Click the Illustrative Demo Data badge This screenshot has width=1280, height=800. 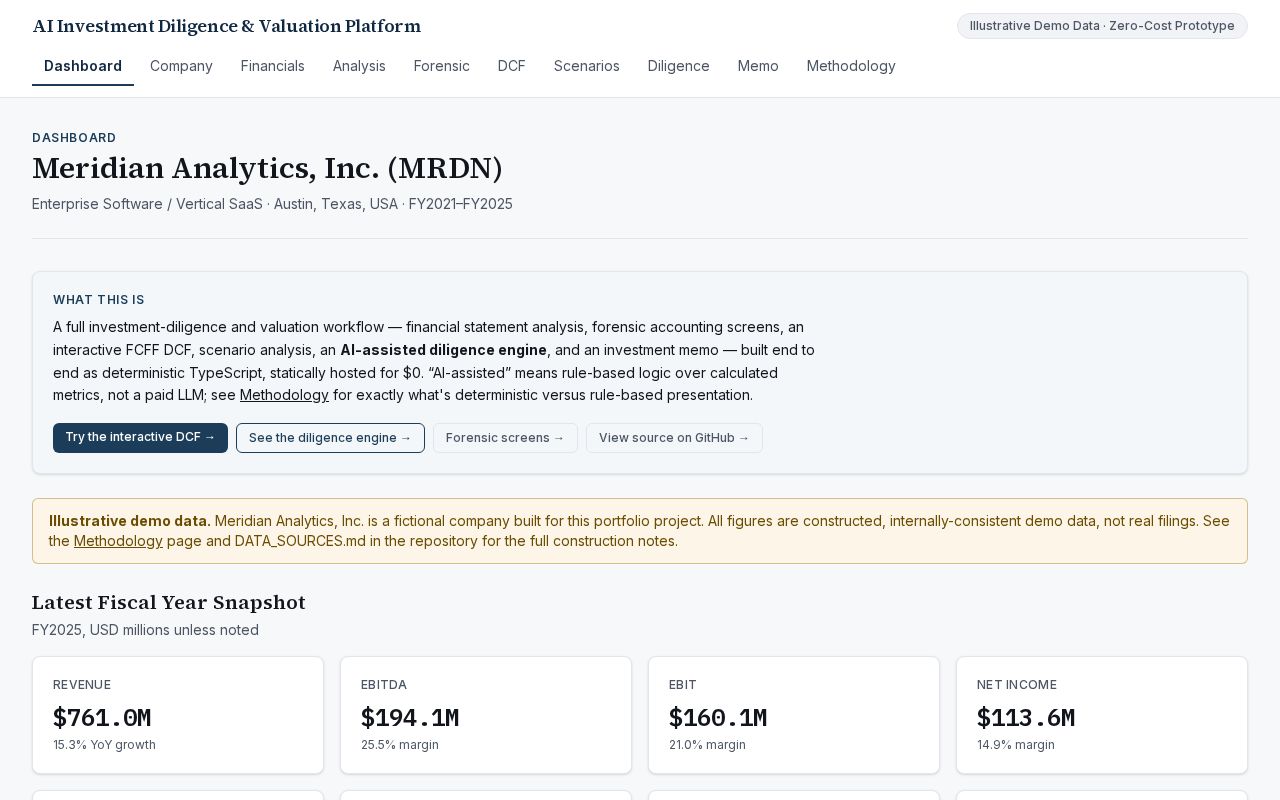pyautogui.click(x=1102, y=26)
